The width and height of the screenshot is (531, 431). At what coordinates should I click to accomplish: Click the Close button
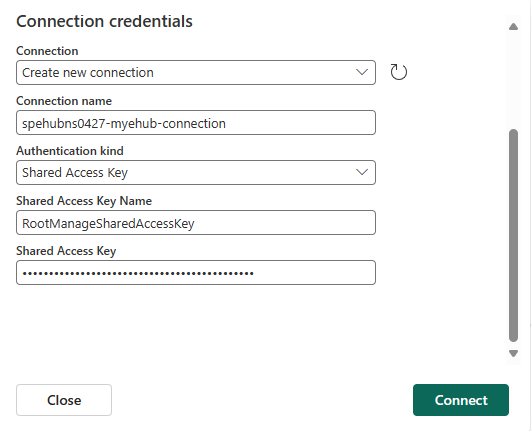tap(64, 400)
